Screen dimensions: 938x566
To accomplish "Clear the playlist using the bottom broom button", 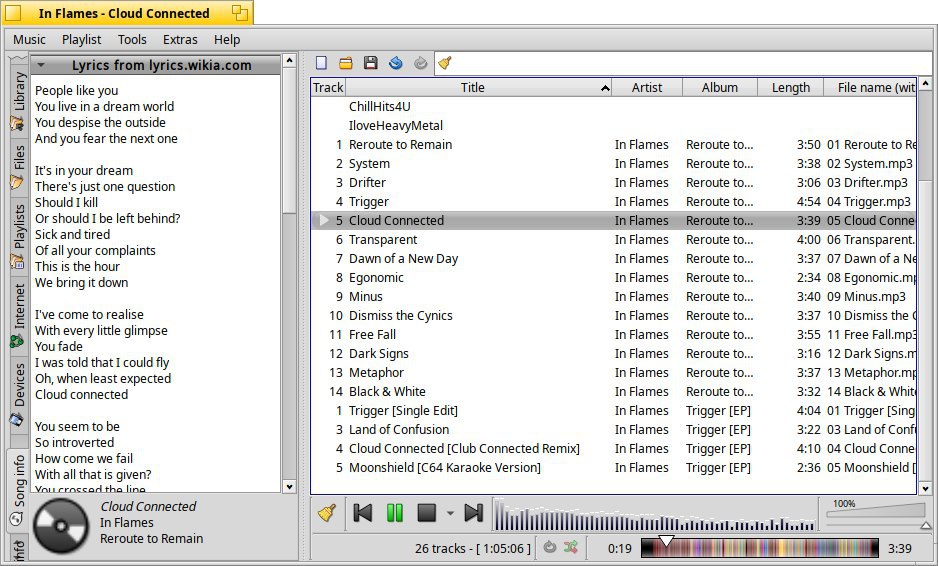I will click(327, 513).
